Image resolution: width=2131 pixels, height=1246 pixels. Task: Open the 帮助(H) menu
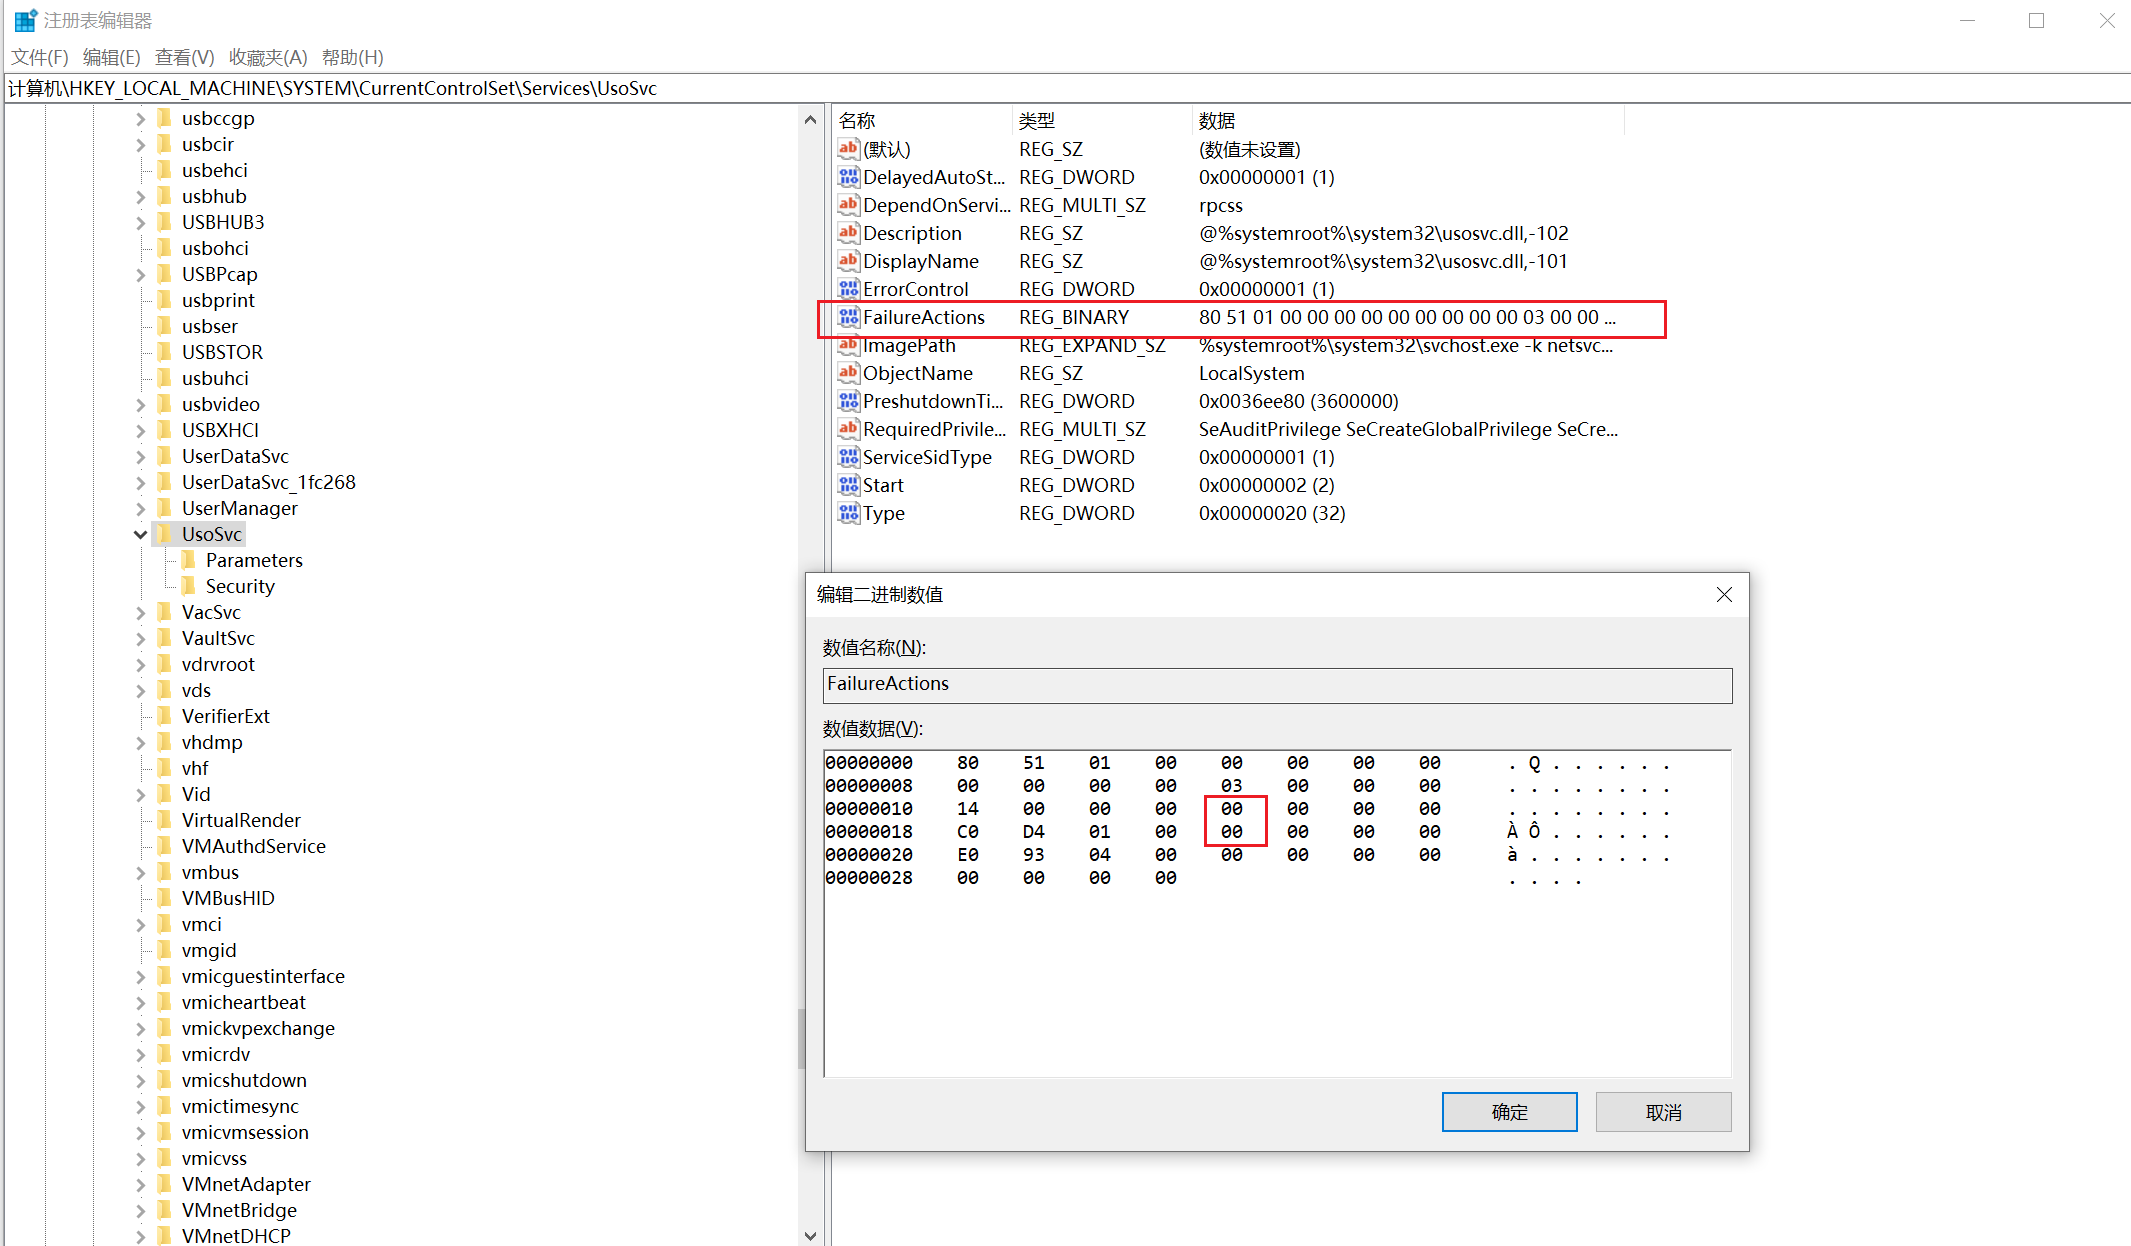[x=353, y=57]
